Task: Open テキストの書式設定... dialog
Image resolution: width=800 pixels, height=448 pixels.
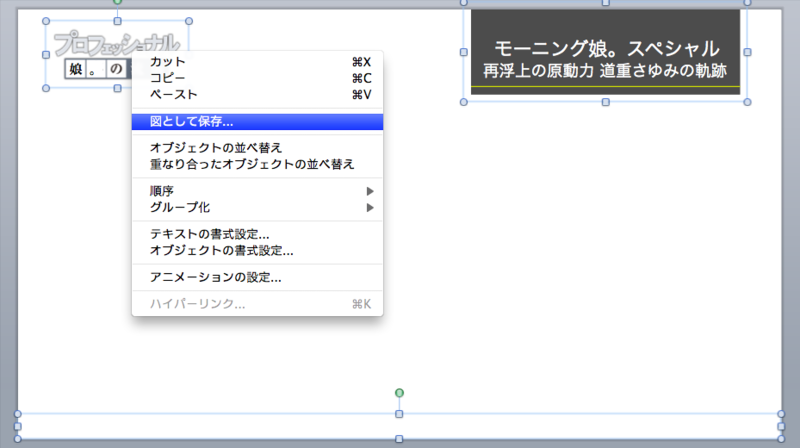Action: 257,234
